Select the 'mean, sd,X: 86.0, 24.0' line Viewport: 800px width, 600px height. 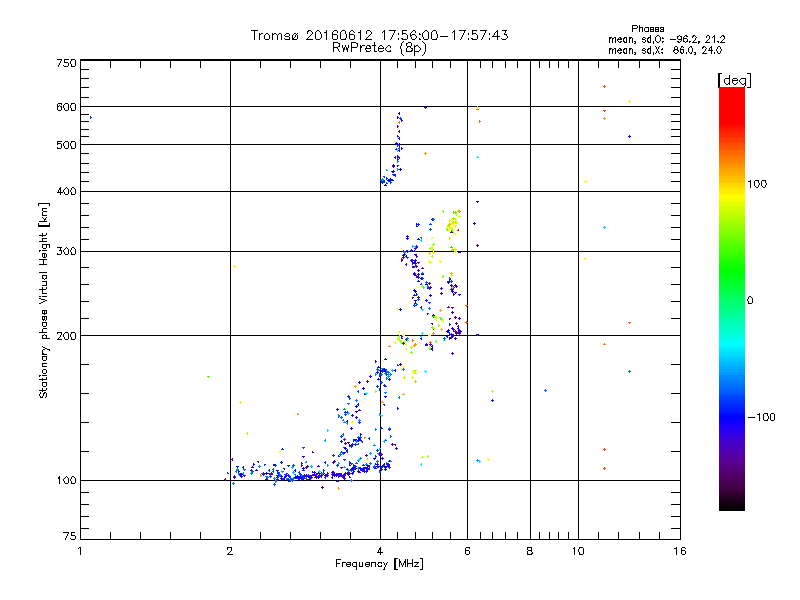pyautogui.click(x=665, y=50)
